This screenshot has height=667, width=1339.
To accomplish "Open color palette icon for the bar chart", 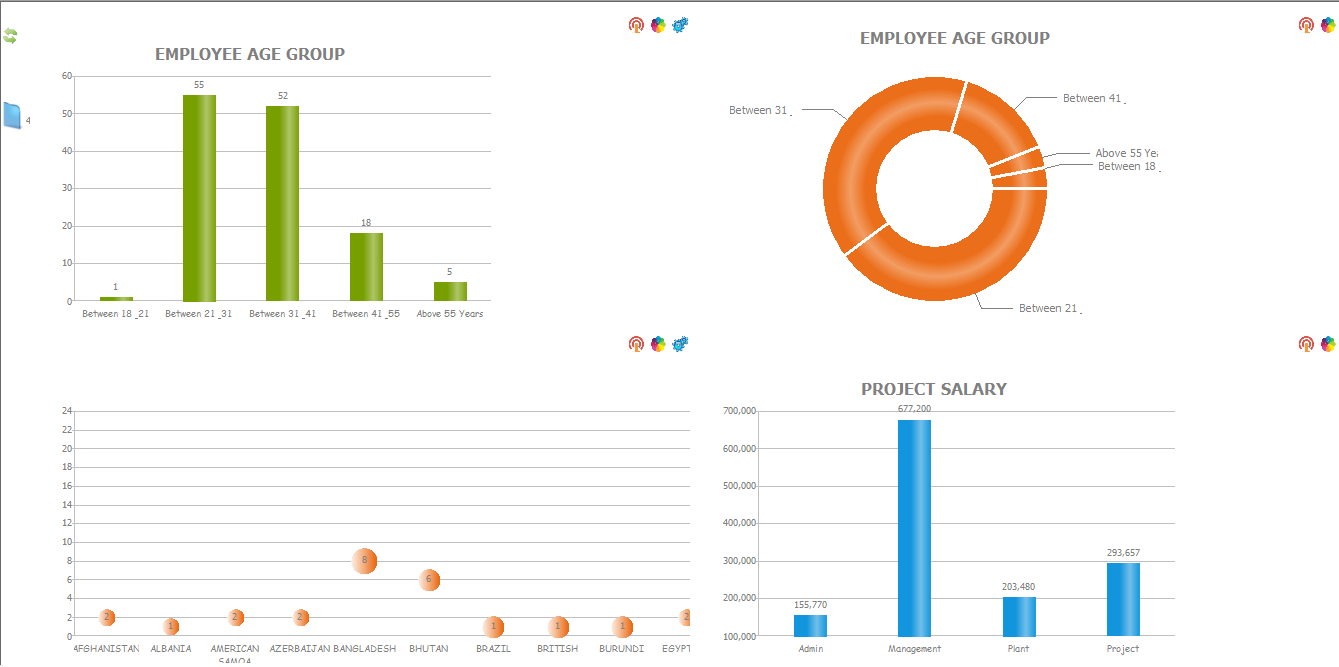I will tap(657, 24).
